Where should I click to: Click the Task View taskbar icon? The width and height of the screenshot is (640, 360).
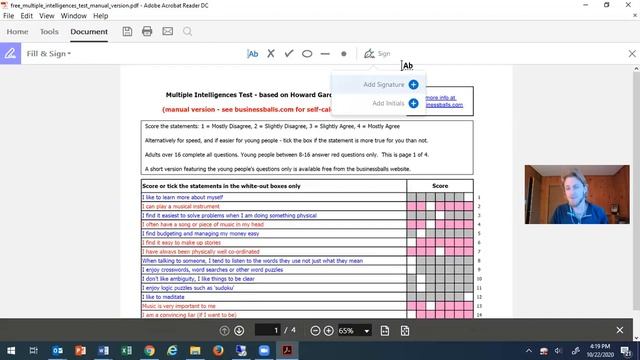pos(34,351)
